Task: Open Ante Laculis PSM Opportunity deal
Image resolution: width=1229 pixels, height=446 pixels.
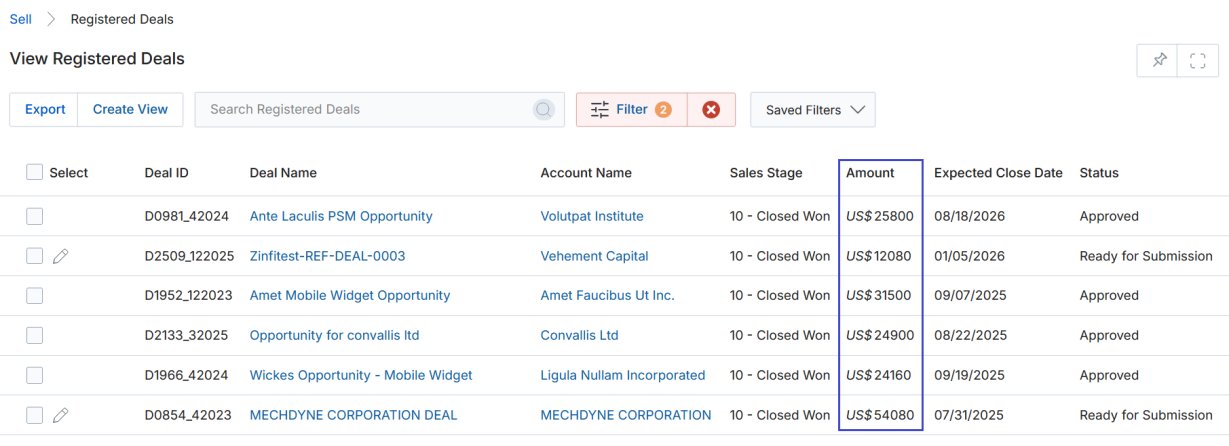Action: (x=341, y=216)
